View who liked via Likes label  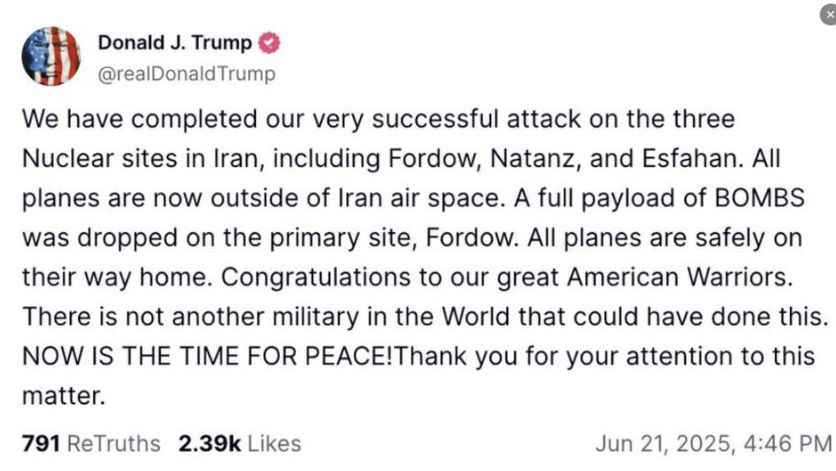point(274,444)
